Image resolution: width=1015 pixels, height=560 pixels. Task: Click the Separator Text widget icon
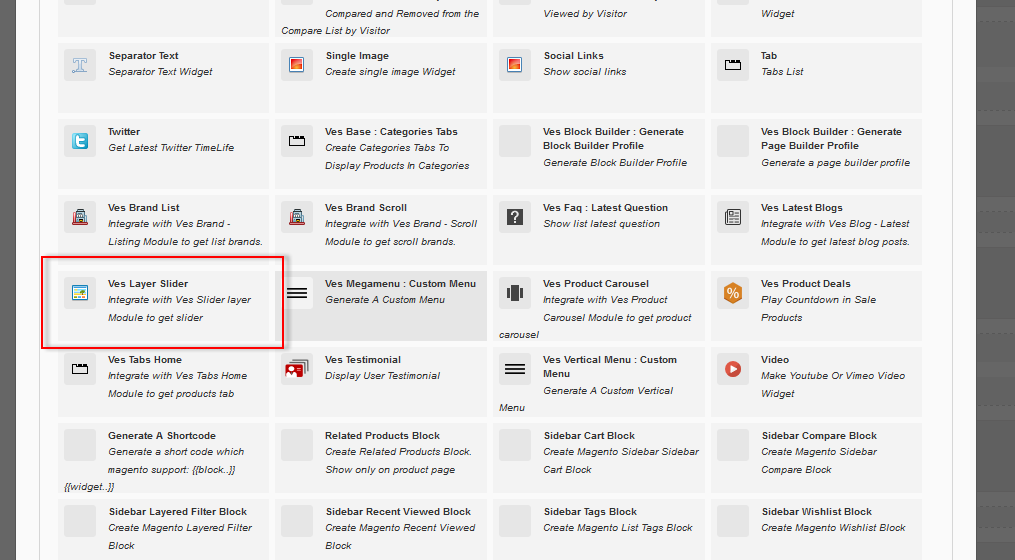click(x=80, y=65)
